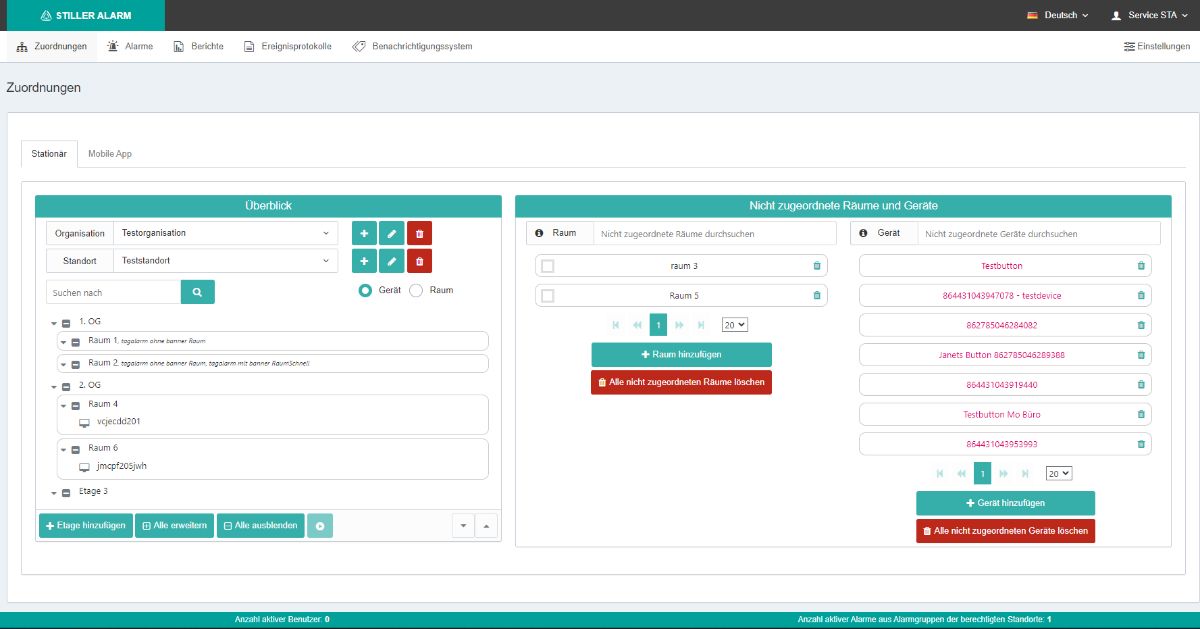The image size is (1200, 629).
Task: Click the 'Suchen nach' search field
Action: (113, 292)
